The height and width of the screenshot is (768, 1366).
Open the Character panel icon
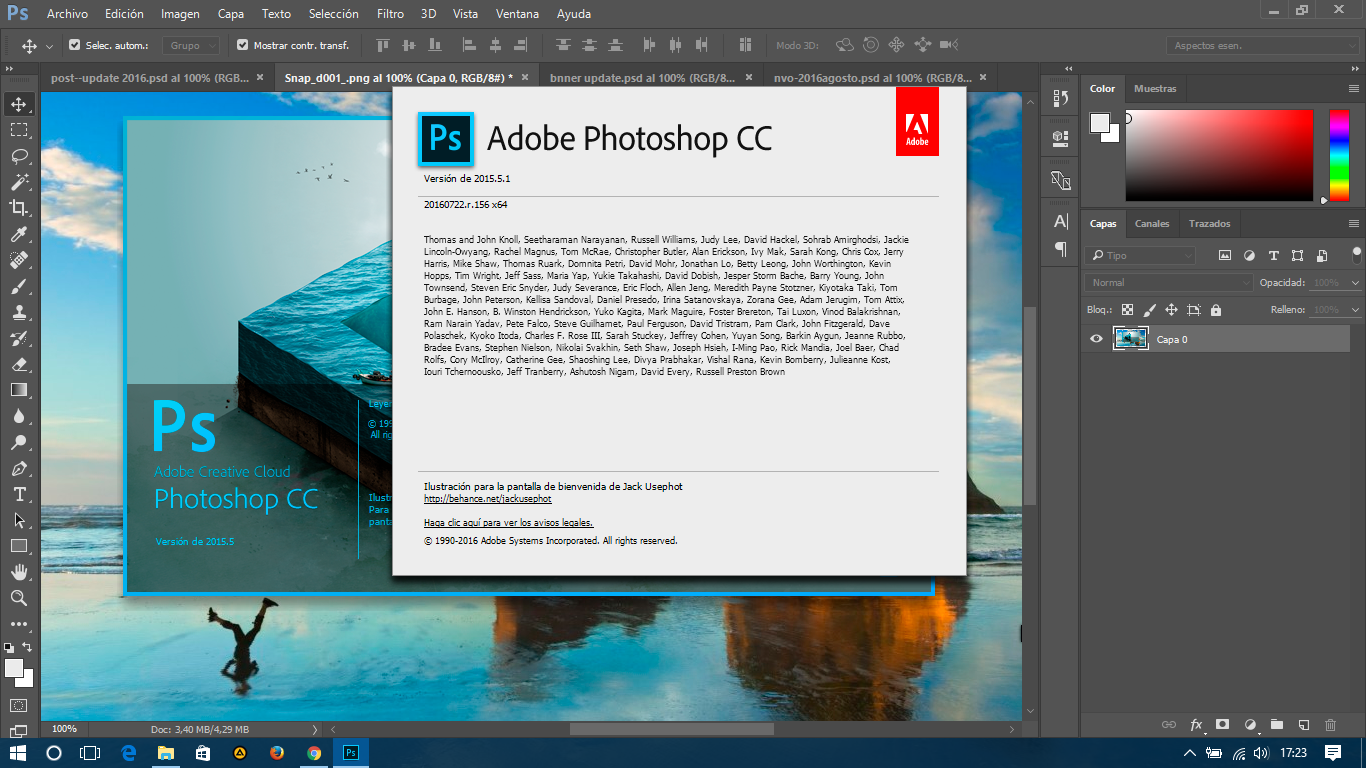coord(1061,221)
